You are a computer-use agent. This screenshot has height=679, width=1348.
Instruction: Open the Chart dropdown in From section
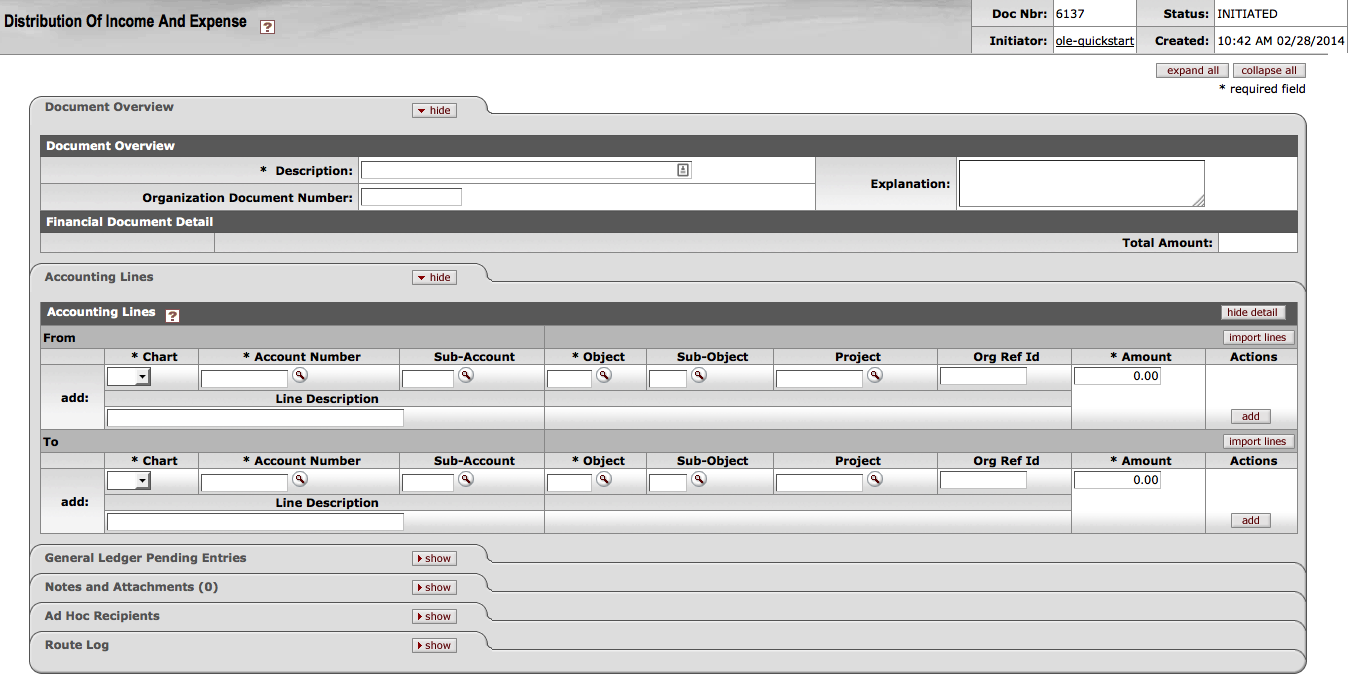pyautogui.click(x=128, y=377)
